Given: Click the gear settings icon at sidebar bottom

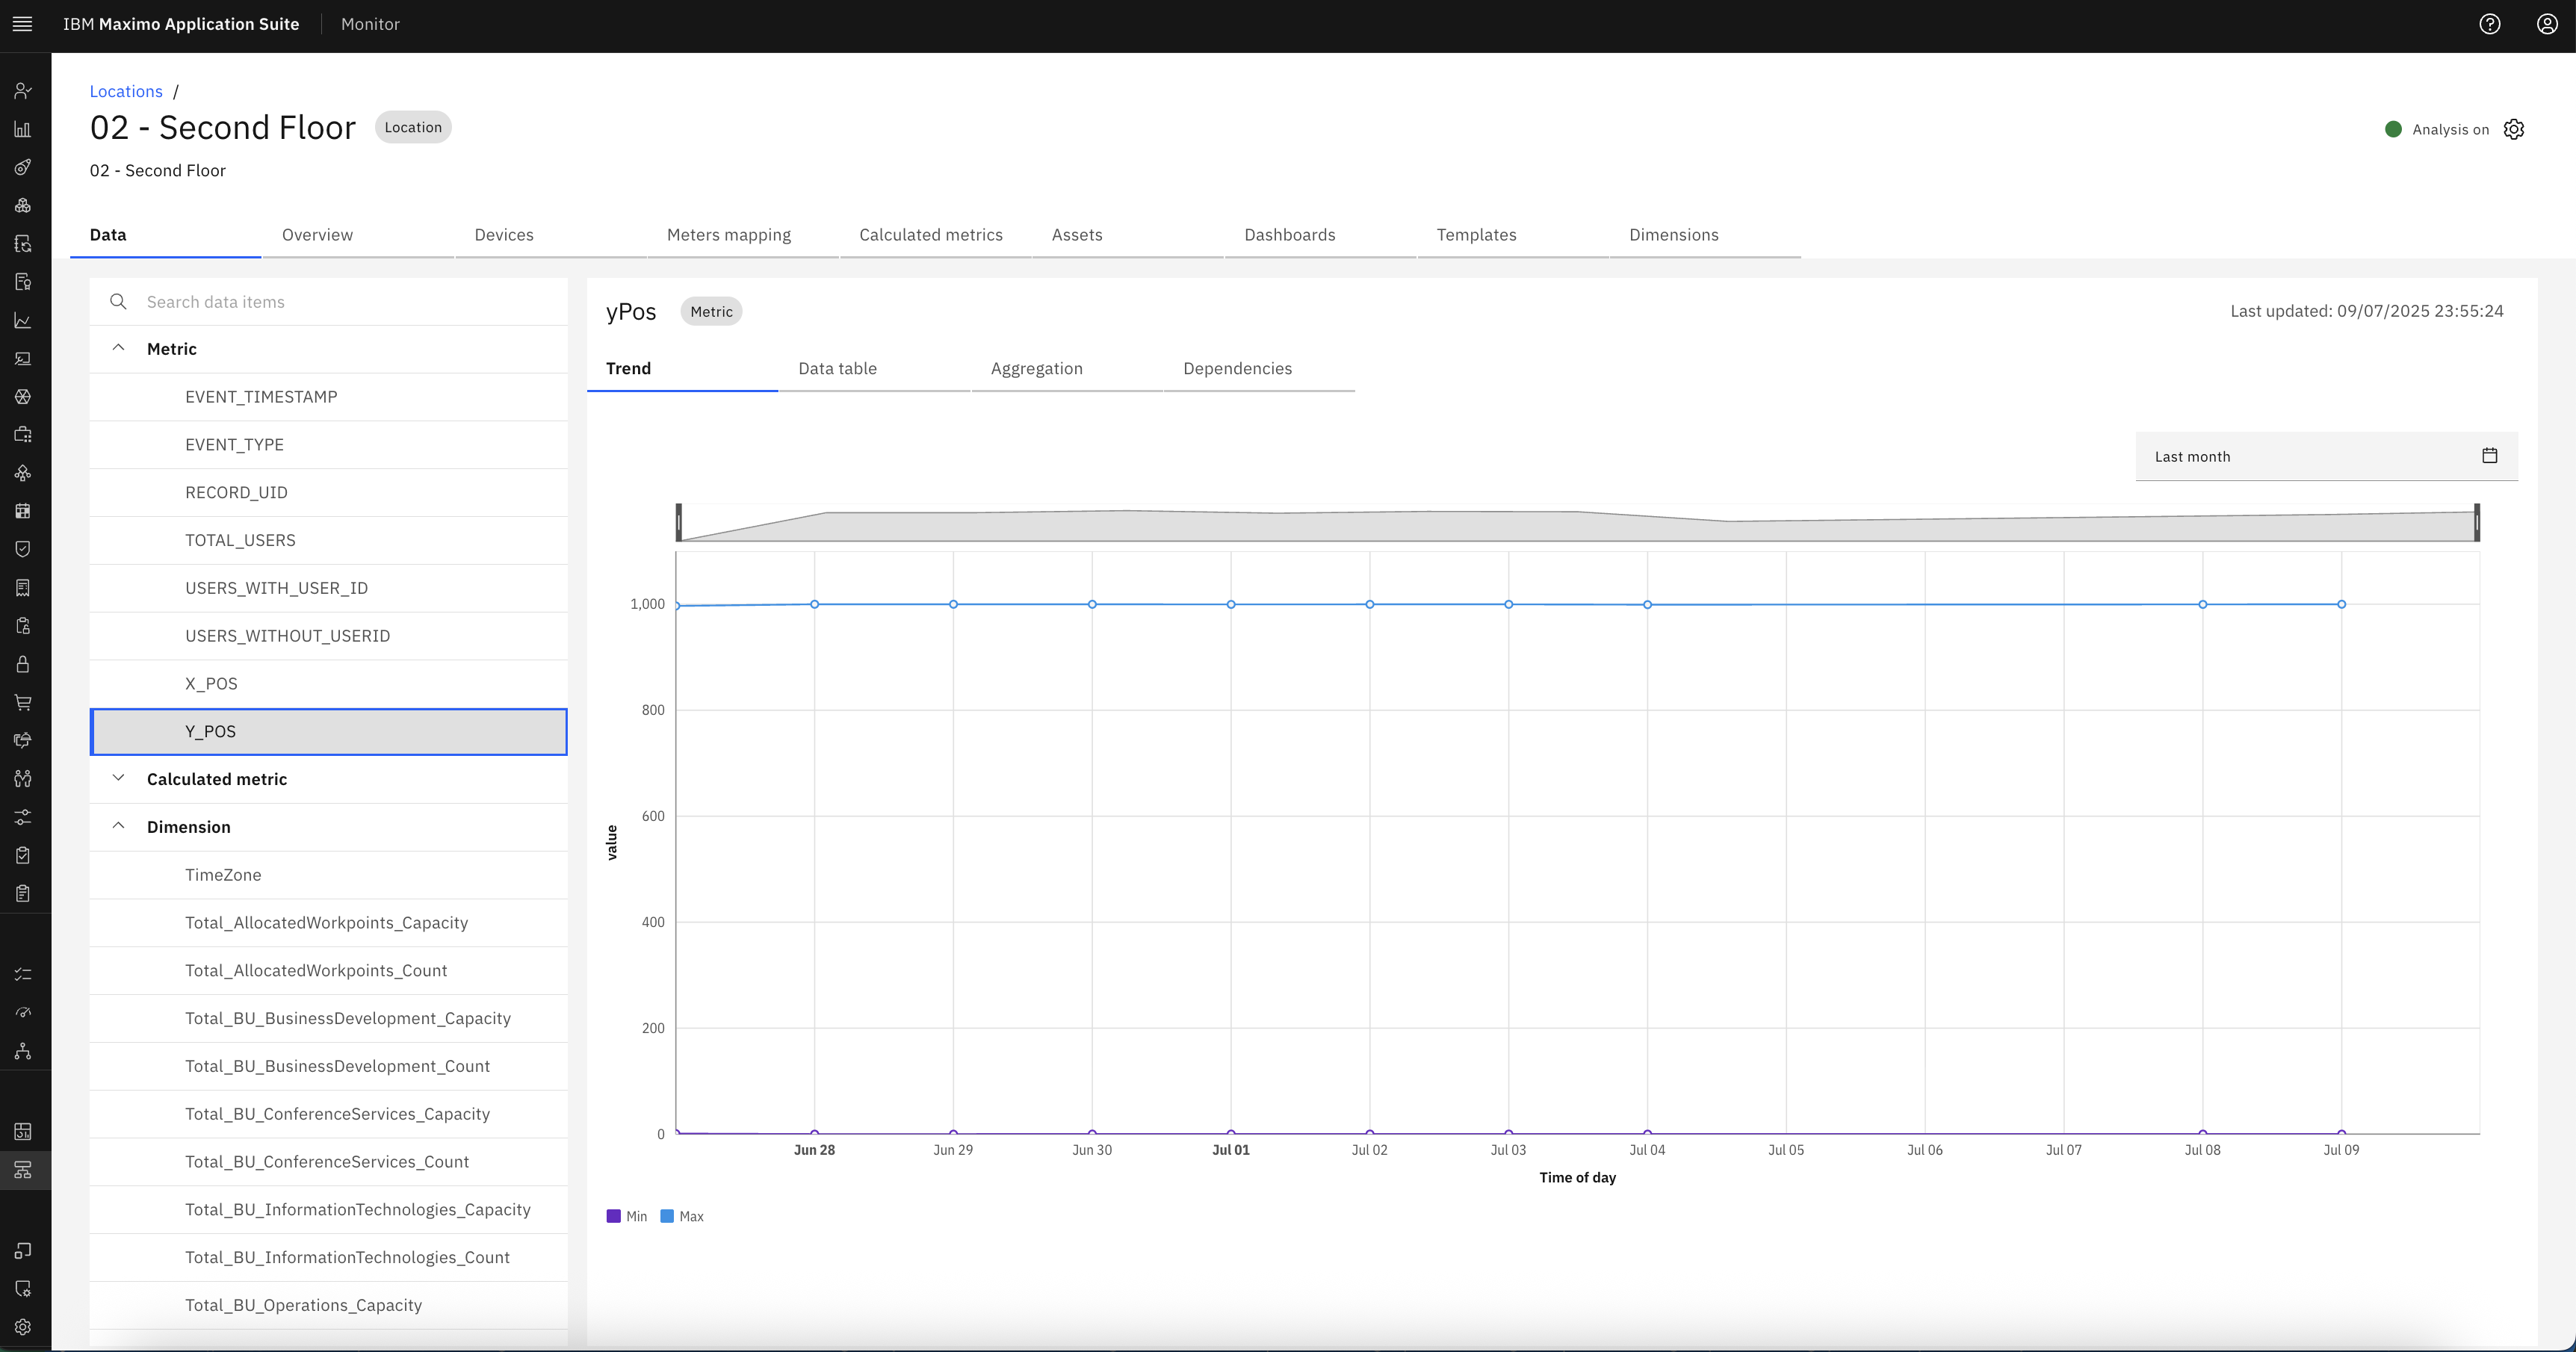Looking at the screenshot, I should click(x=23, y=1327).
